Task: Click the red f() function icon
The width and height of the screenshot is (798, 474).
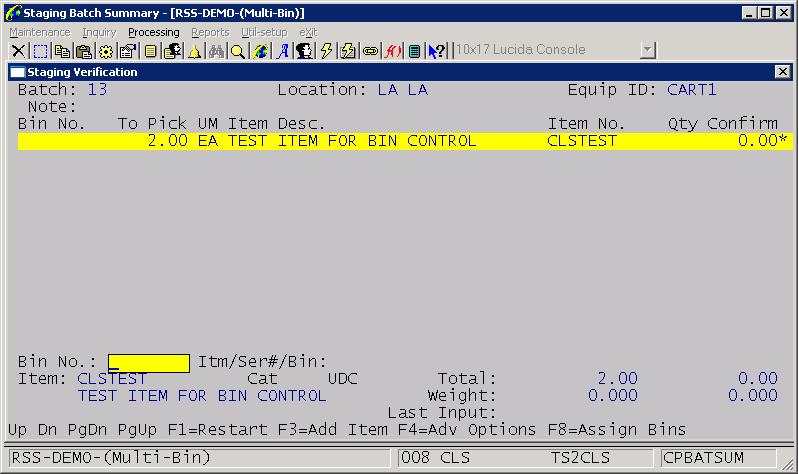Action: pos(392,51)
